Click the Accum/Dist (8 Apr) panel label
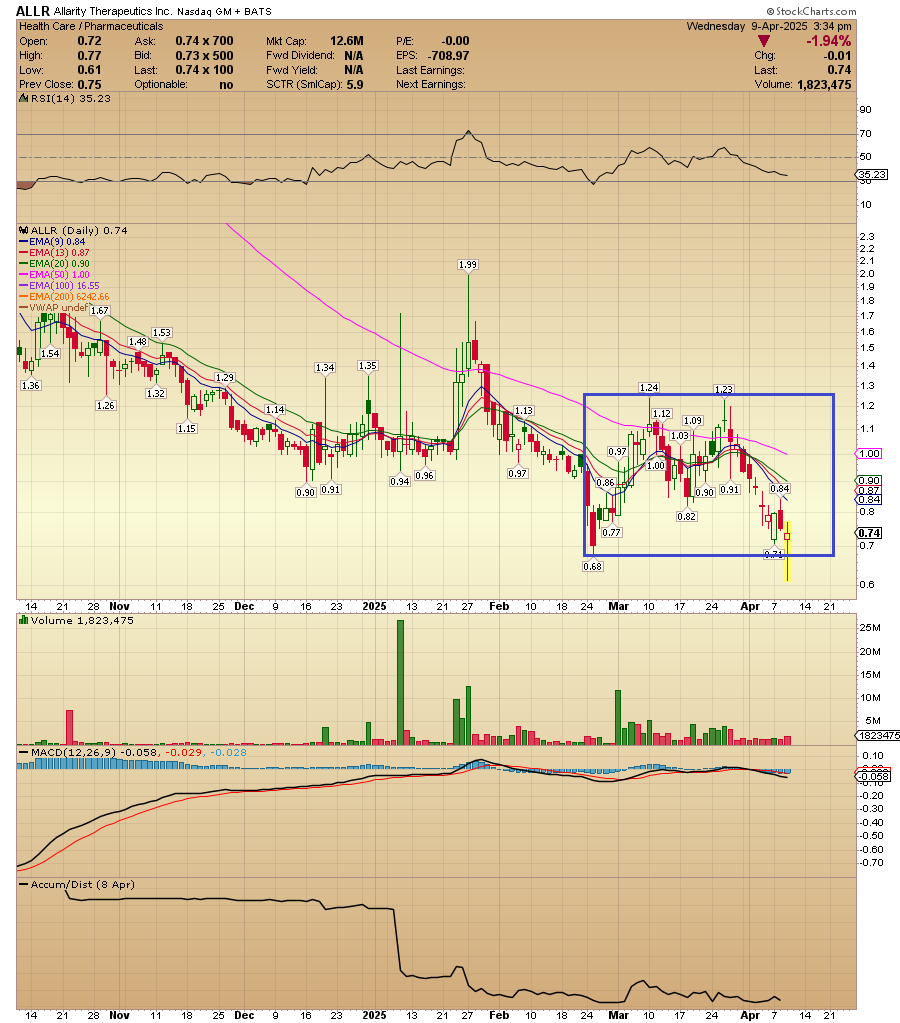This screenshot has width=900, height=1023. (x=82, y=885)
